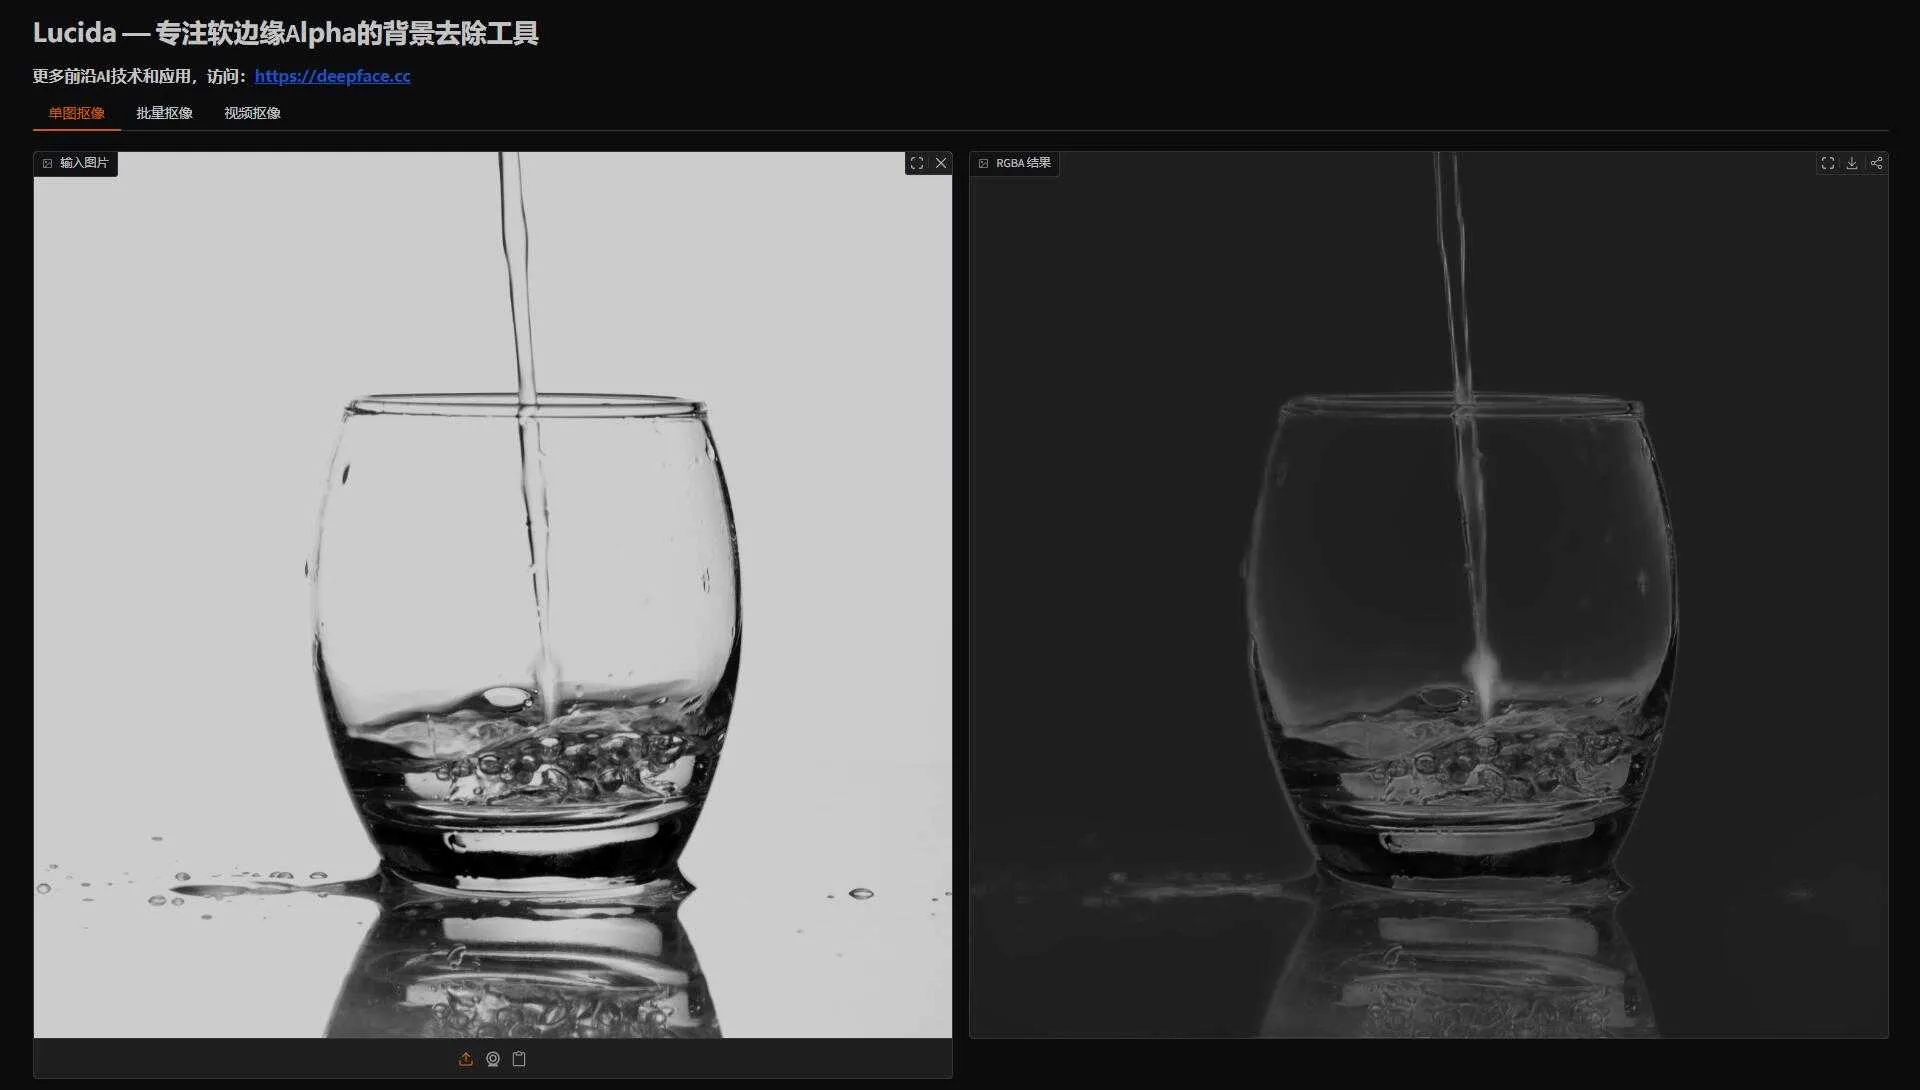Select the 单图抠像 tab

[76, 113]
